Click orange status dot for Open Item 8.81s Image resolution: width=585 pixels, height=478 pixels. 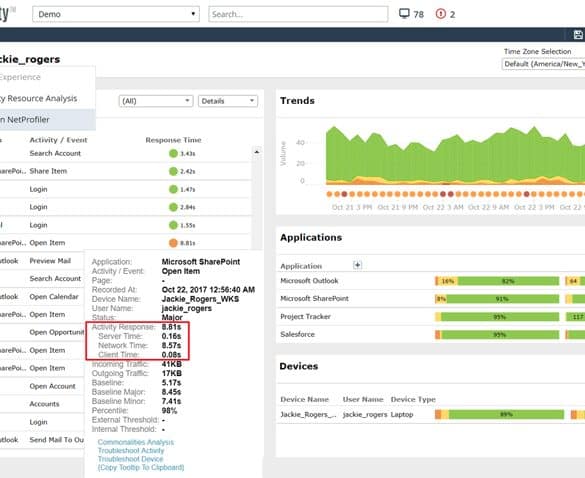click(x=173, y=243)
